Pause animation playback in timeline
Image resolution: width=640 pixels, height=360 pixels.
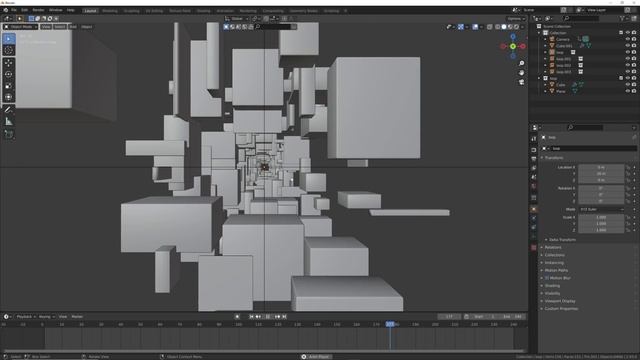coord(268,317)
